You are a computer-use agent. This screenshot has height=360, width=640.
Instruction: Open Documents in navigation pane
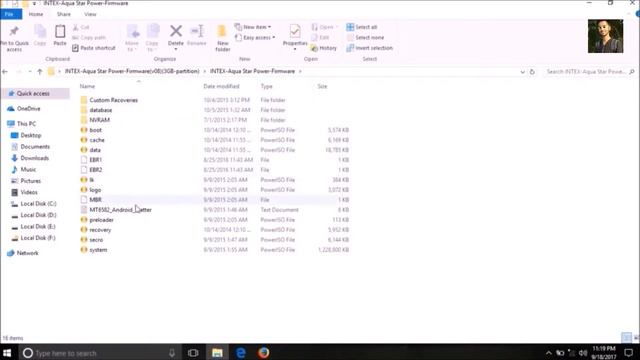coord(31,147)
